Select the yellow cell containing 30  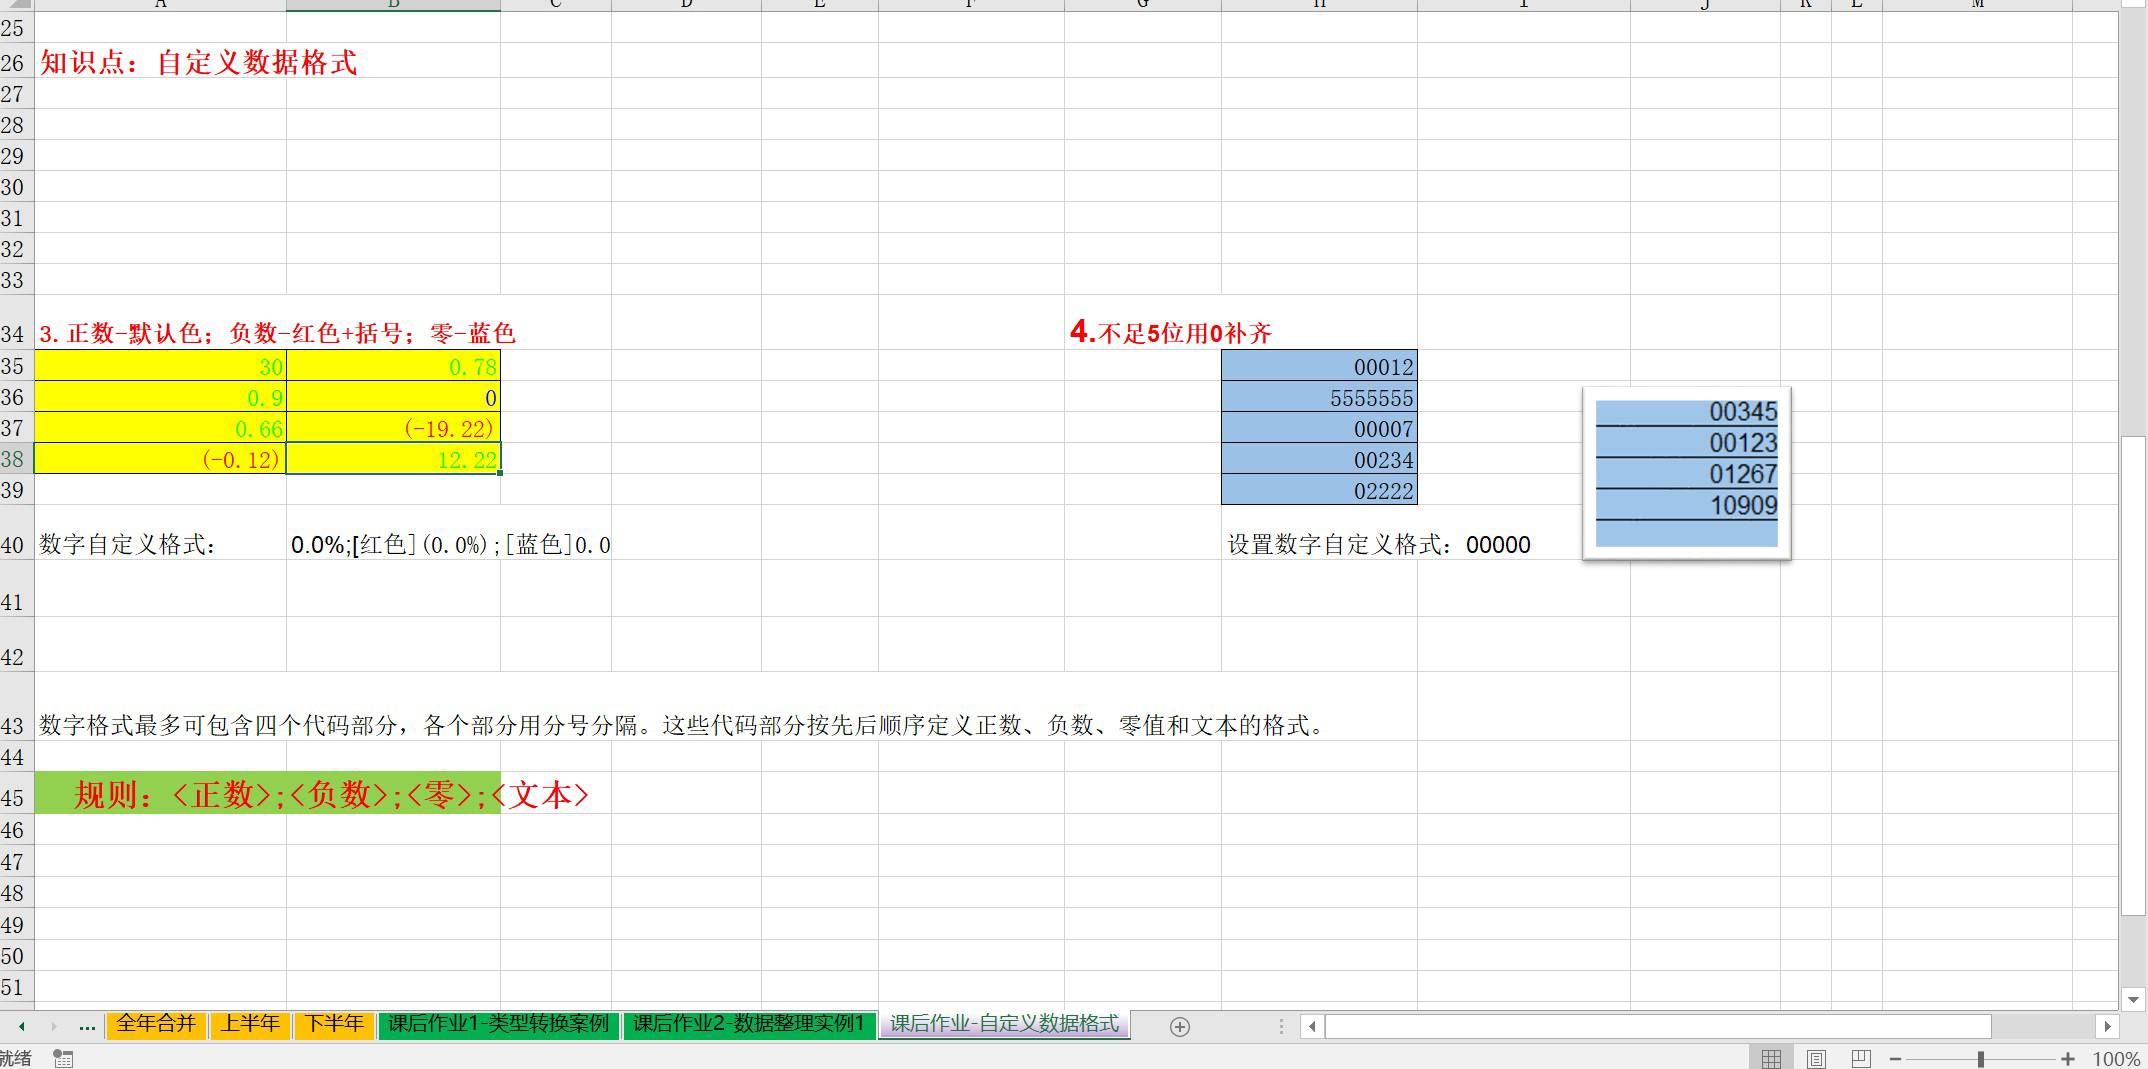160,366
